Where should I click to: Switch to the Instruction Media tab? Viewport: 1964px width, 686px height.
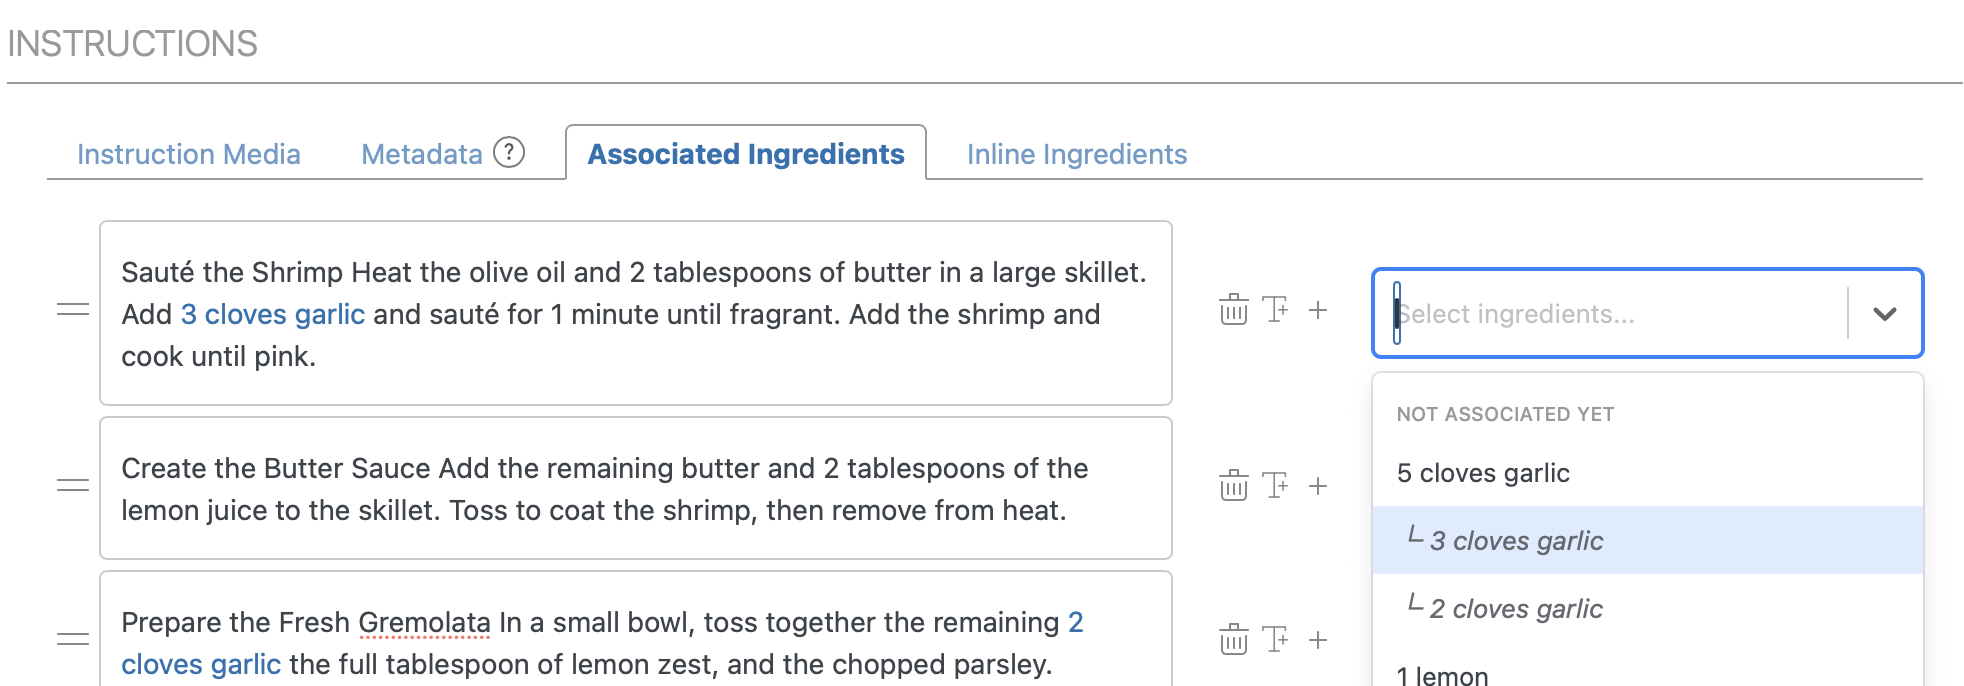[189, 154]
